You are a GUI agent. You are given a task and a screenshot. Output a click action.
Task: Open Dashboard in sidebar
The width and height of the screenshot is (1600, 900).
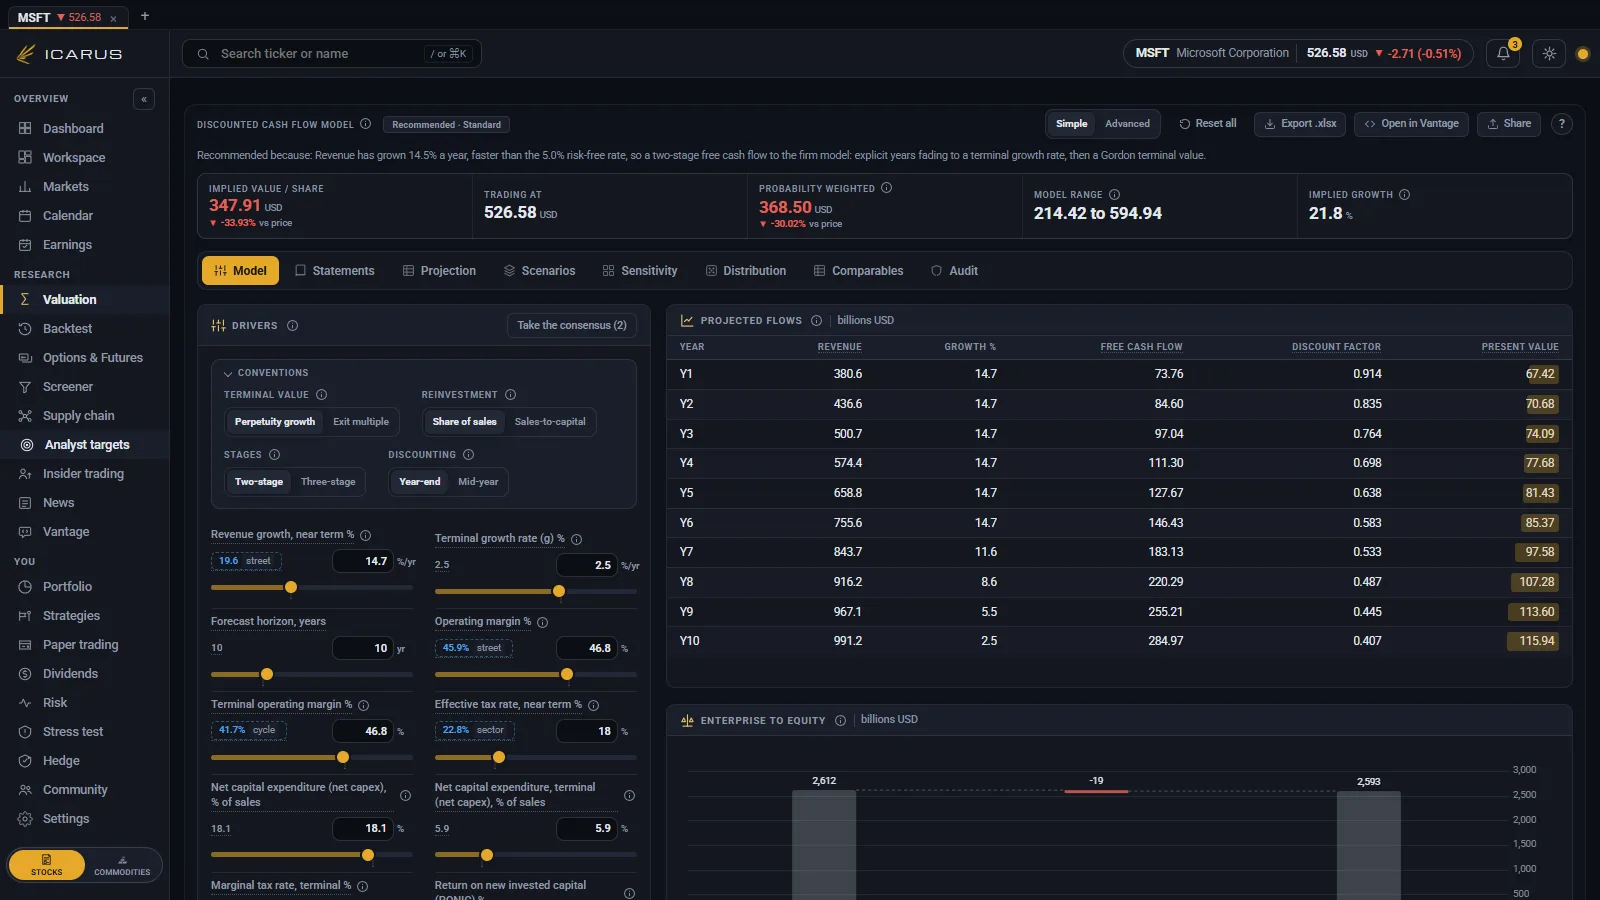(x=85, y=129)
